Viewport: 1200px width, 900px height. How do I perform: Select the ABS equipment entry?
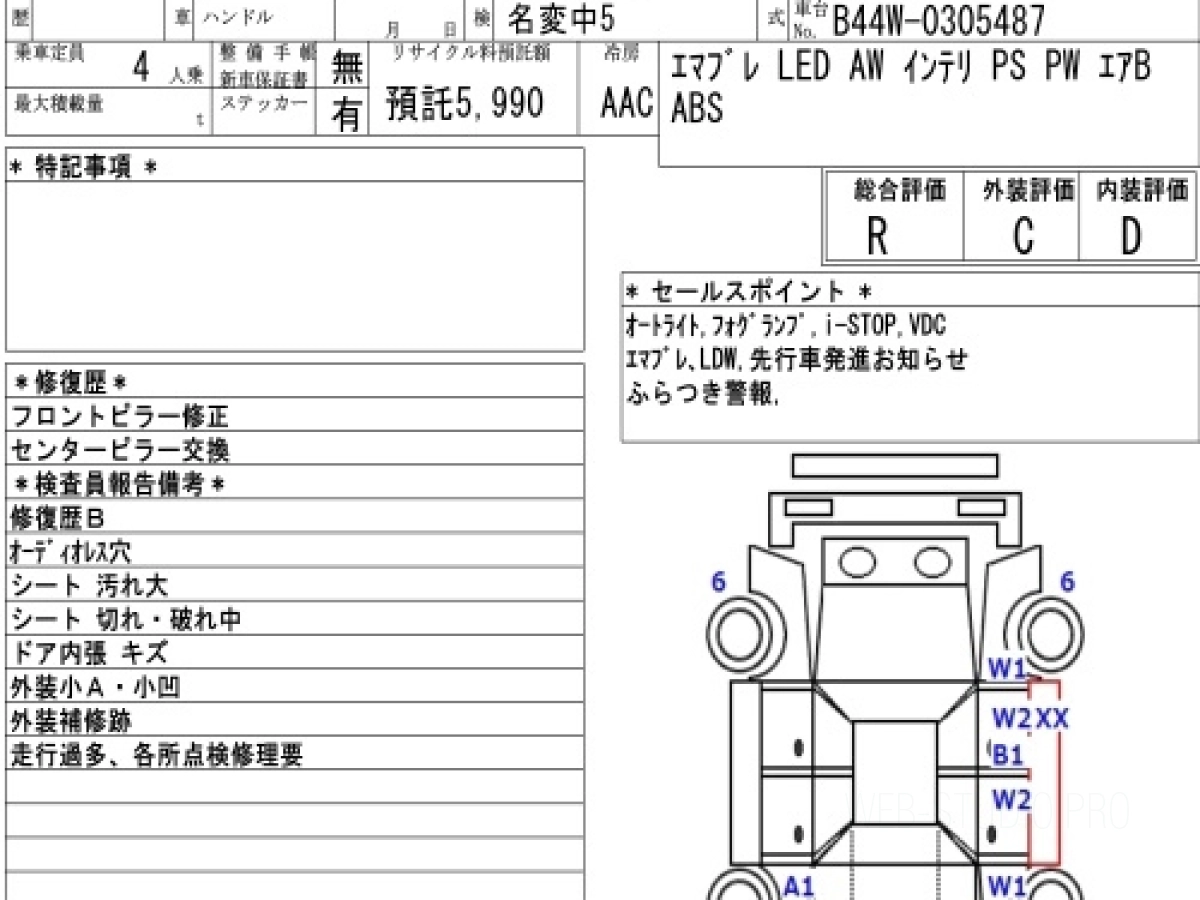click(697, 108)
